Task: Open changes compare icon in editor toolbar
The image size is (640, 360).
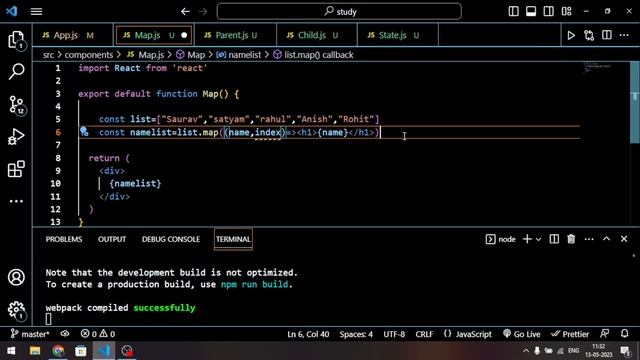Action: point(589,36)
